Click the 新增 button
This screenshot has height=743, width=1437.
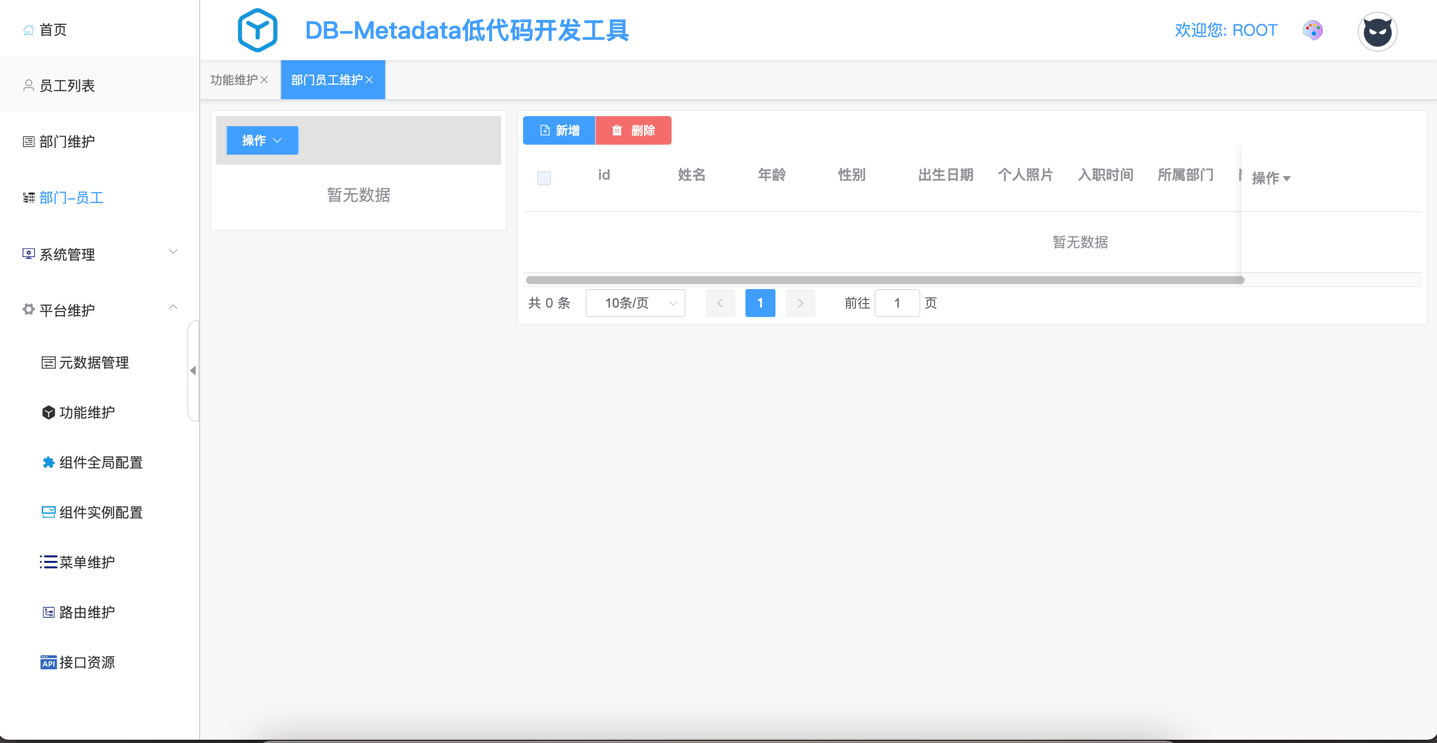[559, 131]
